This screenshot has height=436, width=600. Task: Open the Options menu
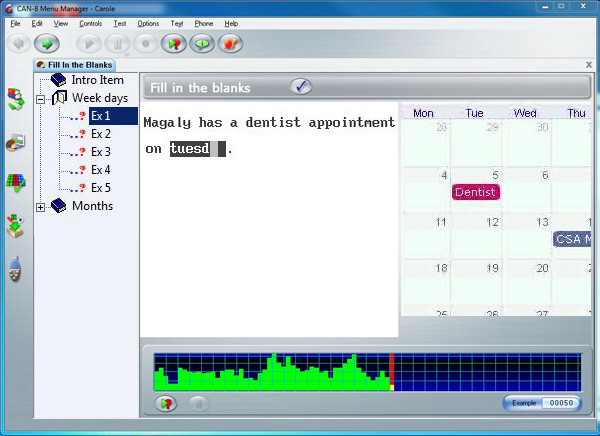148,23
